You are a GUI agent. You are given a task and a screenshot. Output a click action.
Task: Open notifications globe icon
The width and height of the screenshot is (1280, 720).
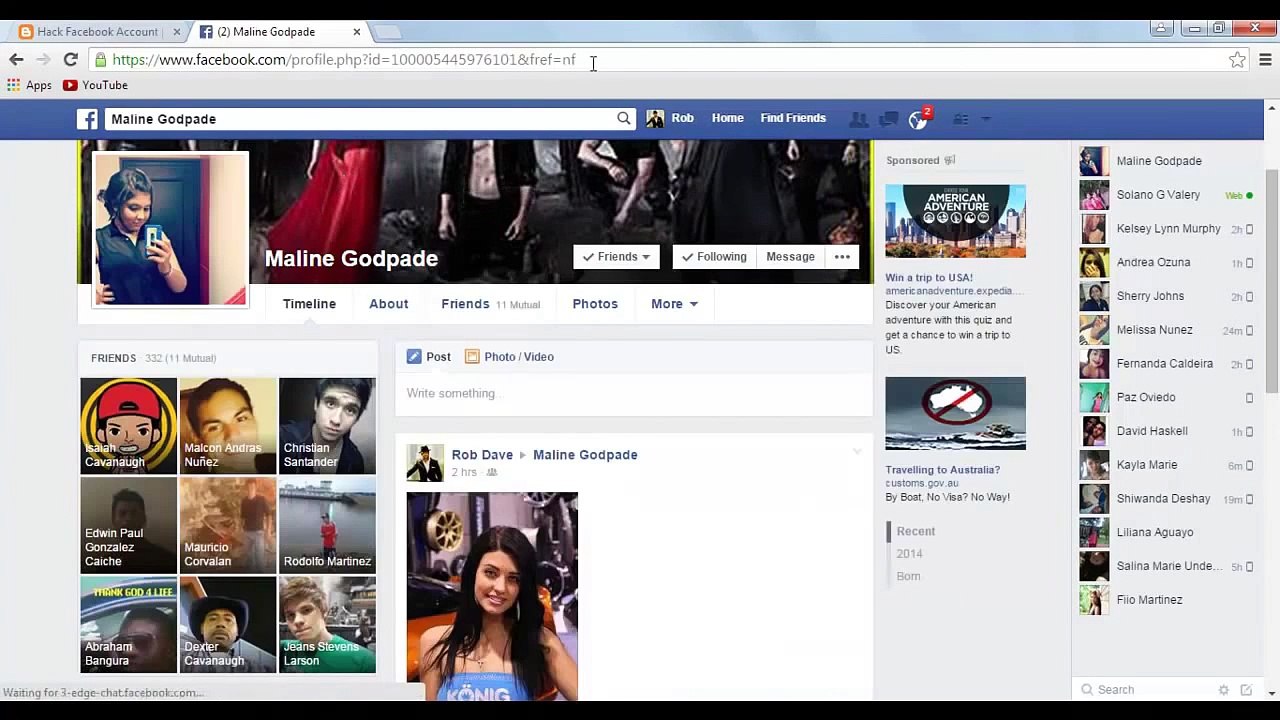click(918, 120)
